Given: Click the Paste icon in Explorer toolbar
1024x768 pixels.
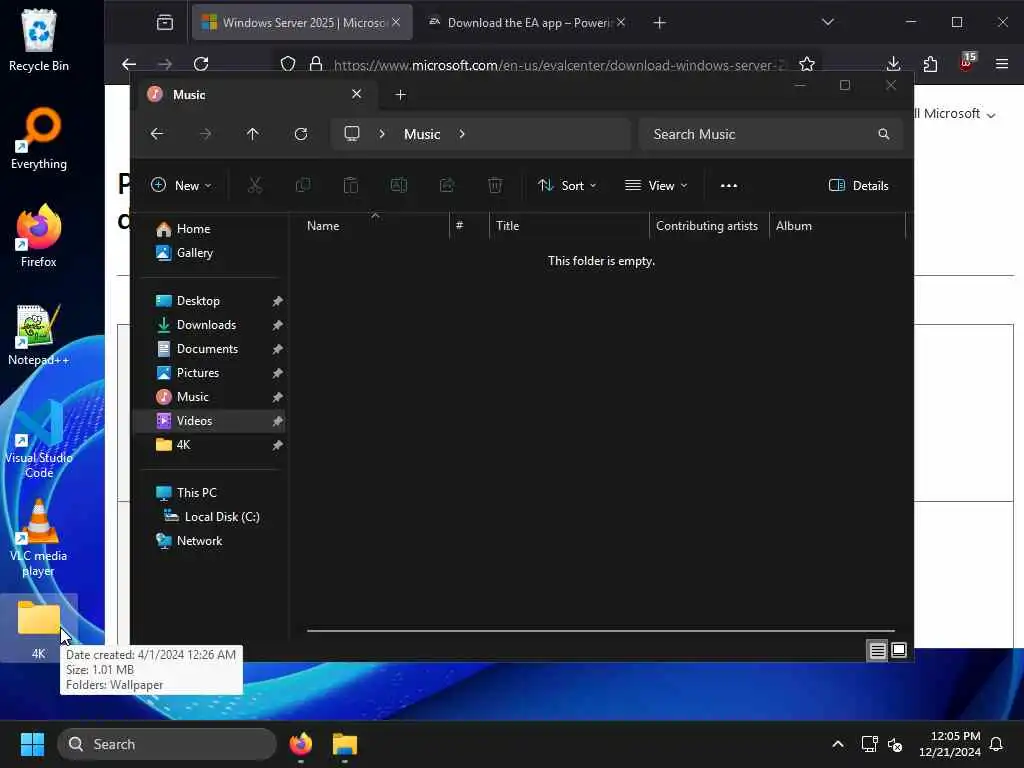Looking at the screenshot, I should (351, 185).
